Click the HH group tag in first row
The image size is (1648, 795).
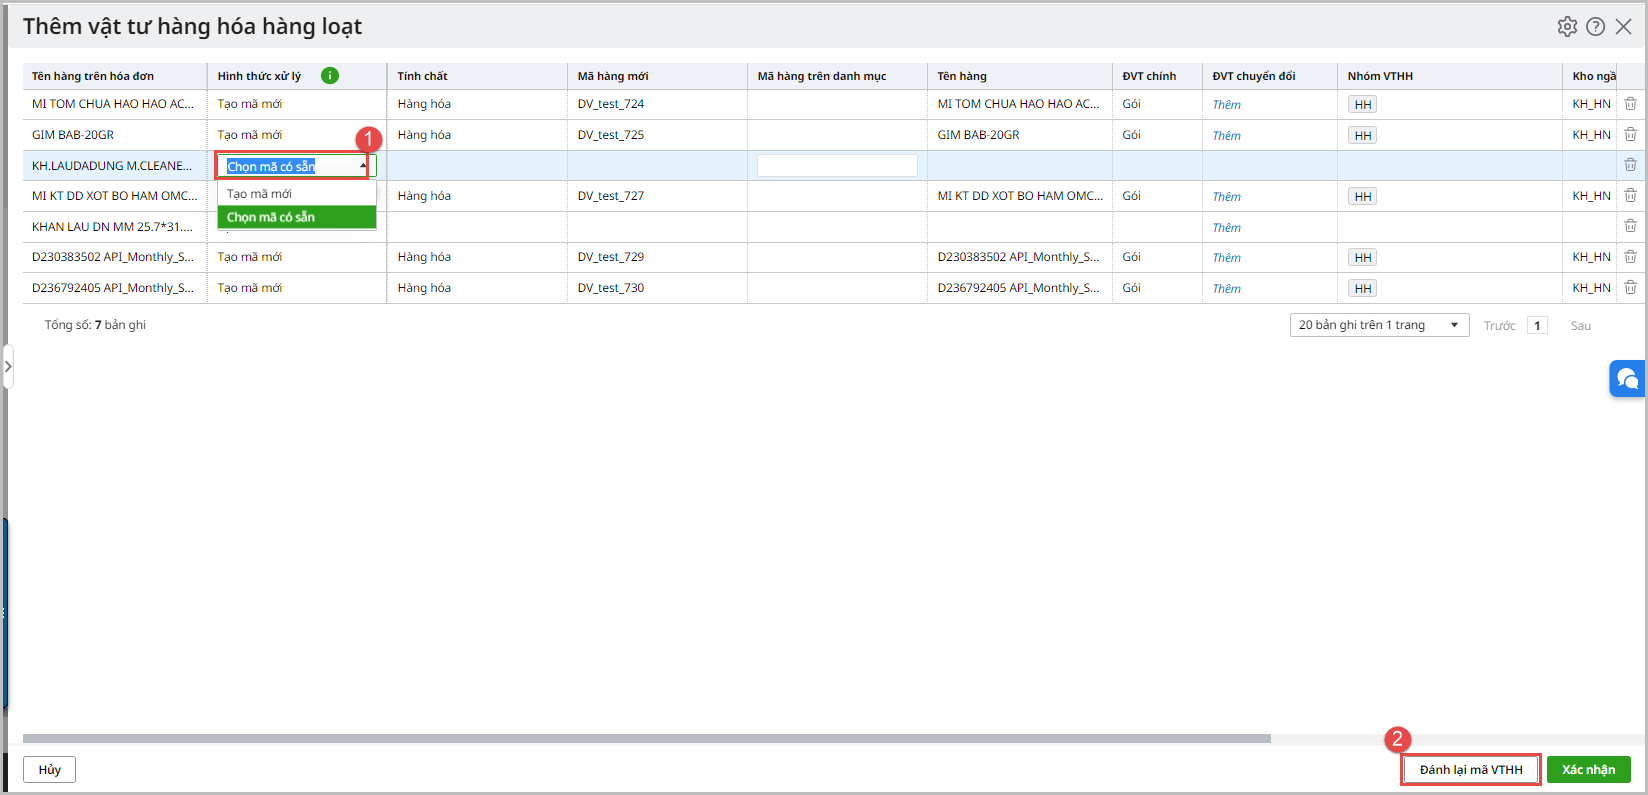[x=1362, y=105]
